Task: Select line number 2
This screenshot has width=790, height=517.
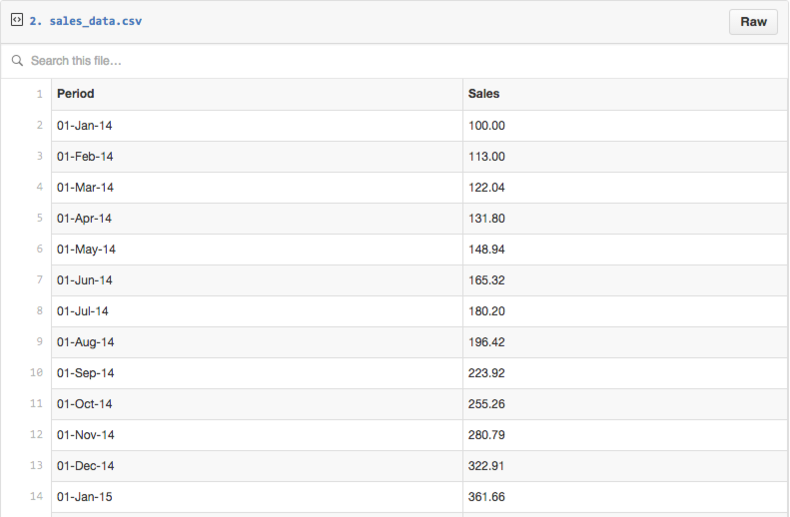Action: coord(39,125)
